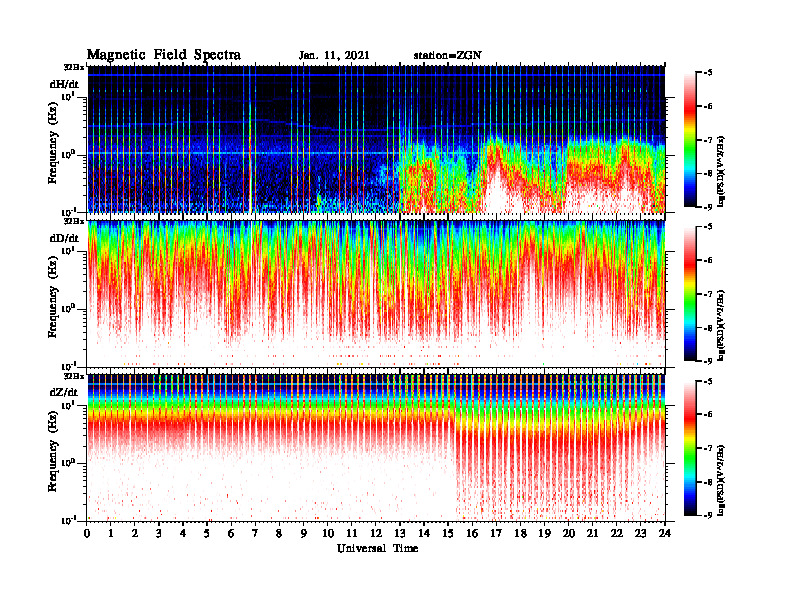Viewport: 792px width, 612px height.
Task: Click the log PSD label beside dD/dt colorbar
Action: click(721, 325)
